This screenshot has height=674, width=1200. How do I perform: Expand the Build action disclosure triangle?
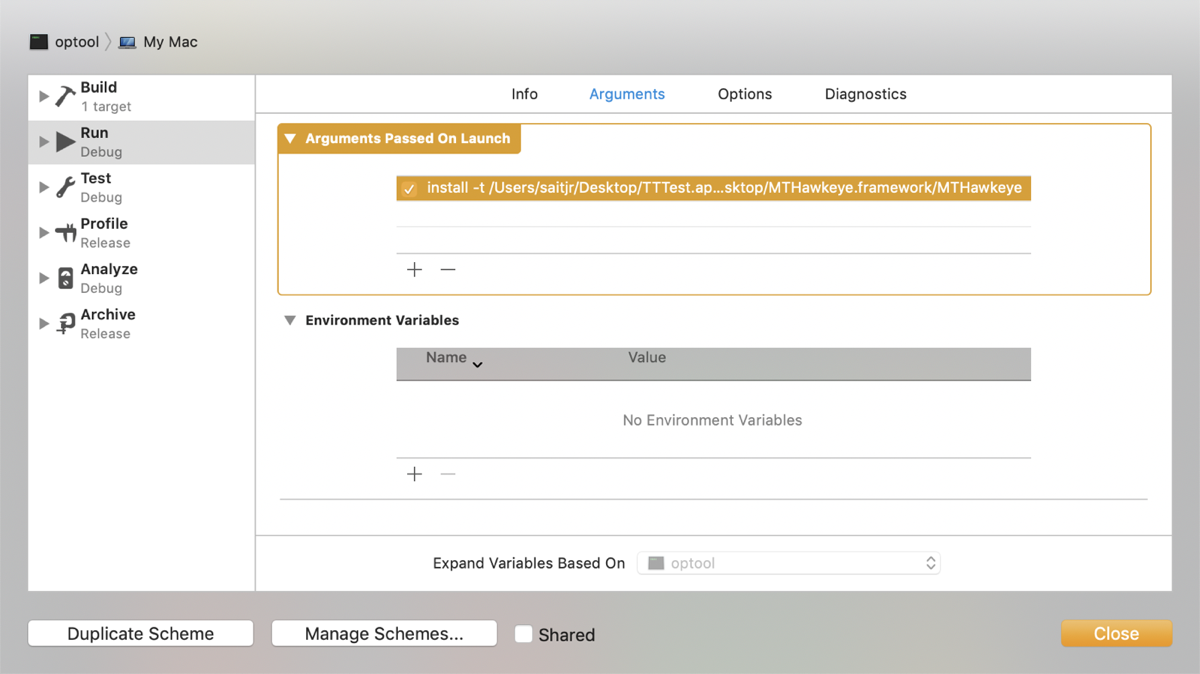click(x=44, y=96)
